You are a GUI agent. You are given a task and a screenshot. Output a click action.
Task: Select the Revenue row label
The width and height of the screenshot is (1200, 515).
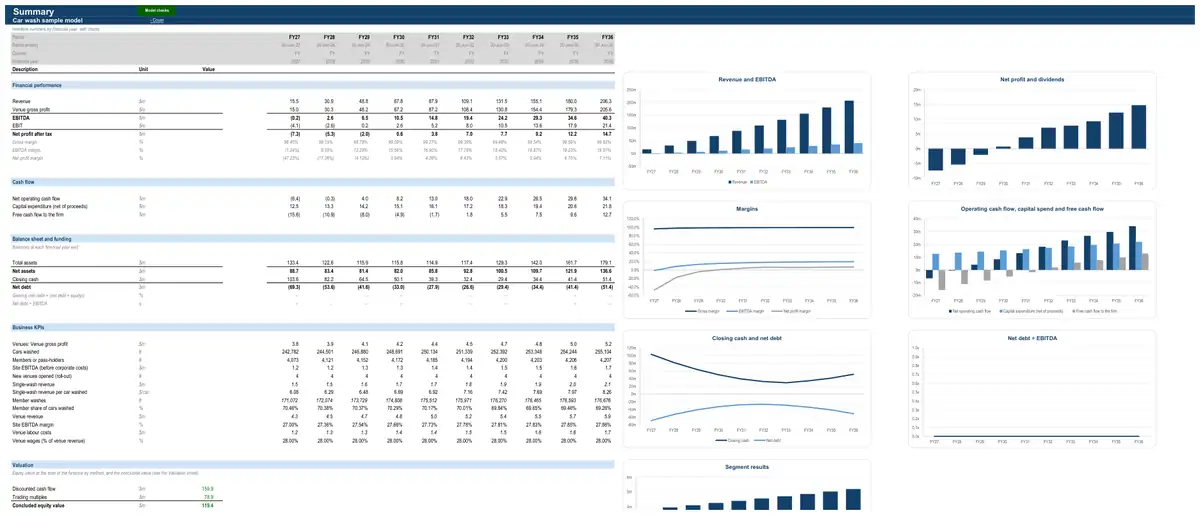point(21,102)
